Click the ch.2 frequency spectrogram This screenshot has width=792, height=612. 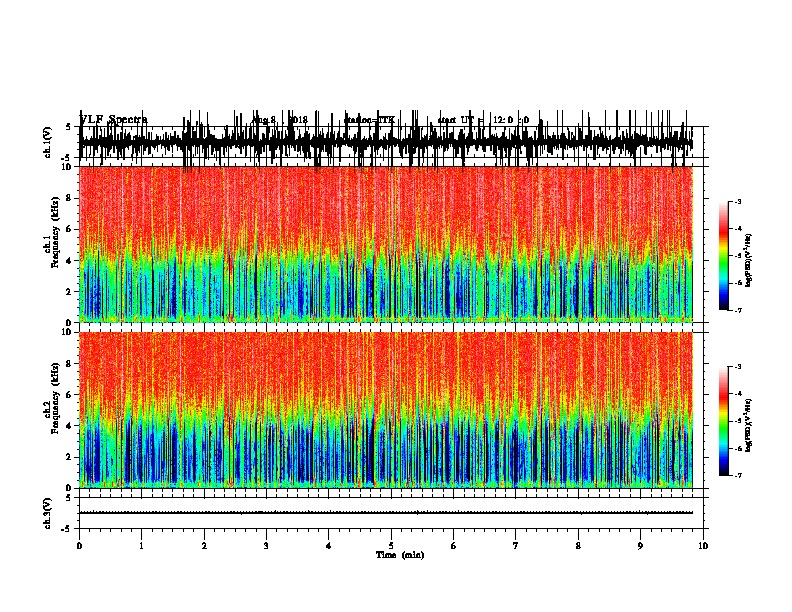pos(386,410)
